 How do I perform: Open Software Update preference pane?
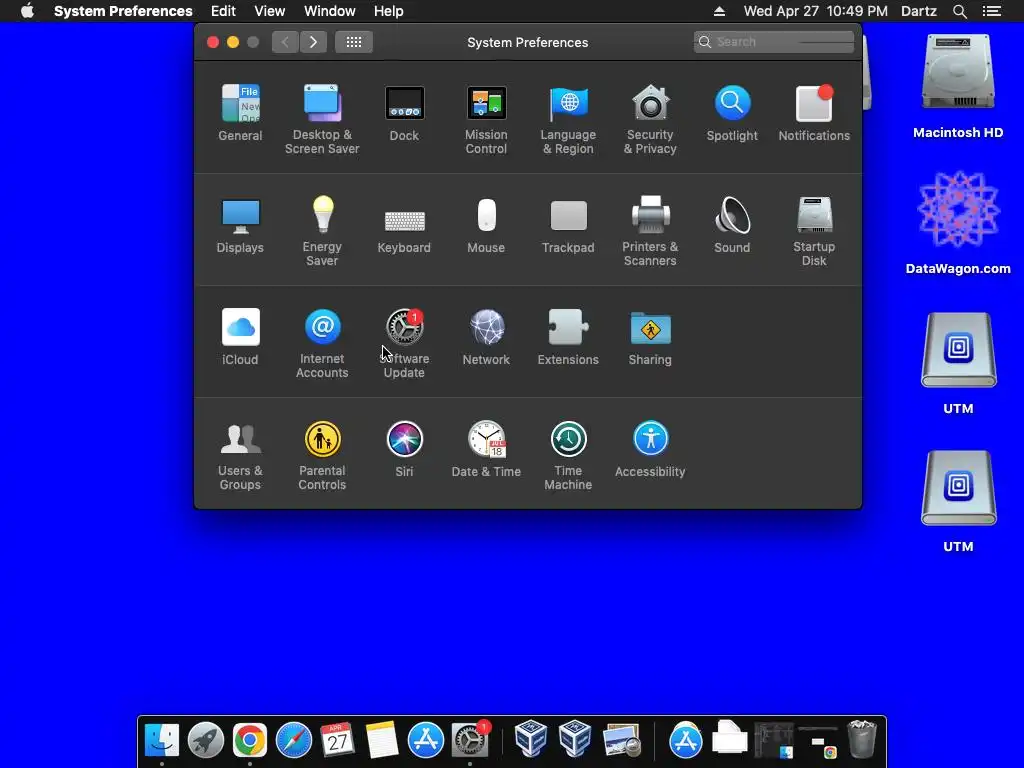[404, 344]
